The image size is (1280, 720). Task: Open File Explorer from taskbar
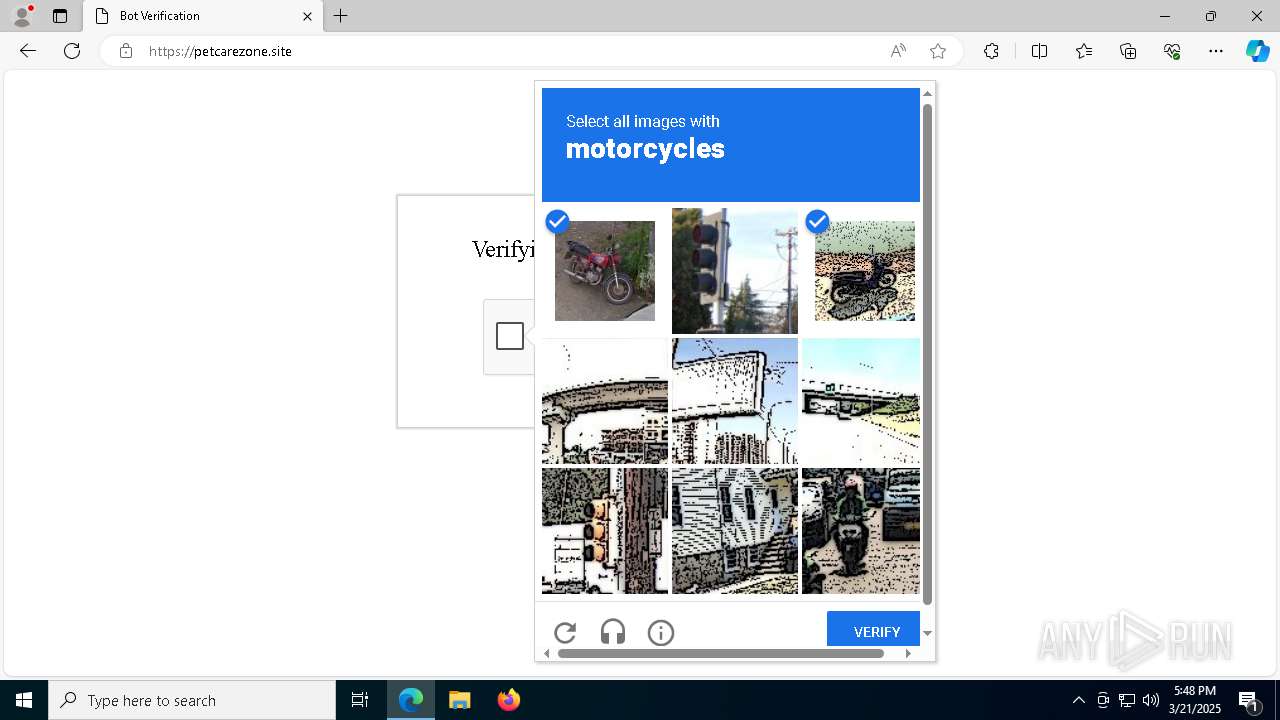click(460, 700)
